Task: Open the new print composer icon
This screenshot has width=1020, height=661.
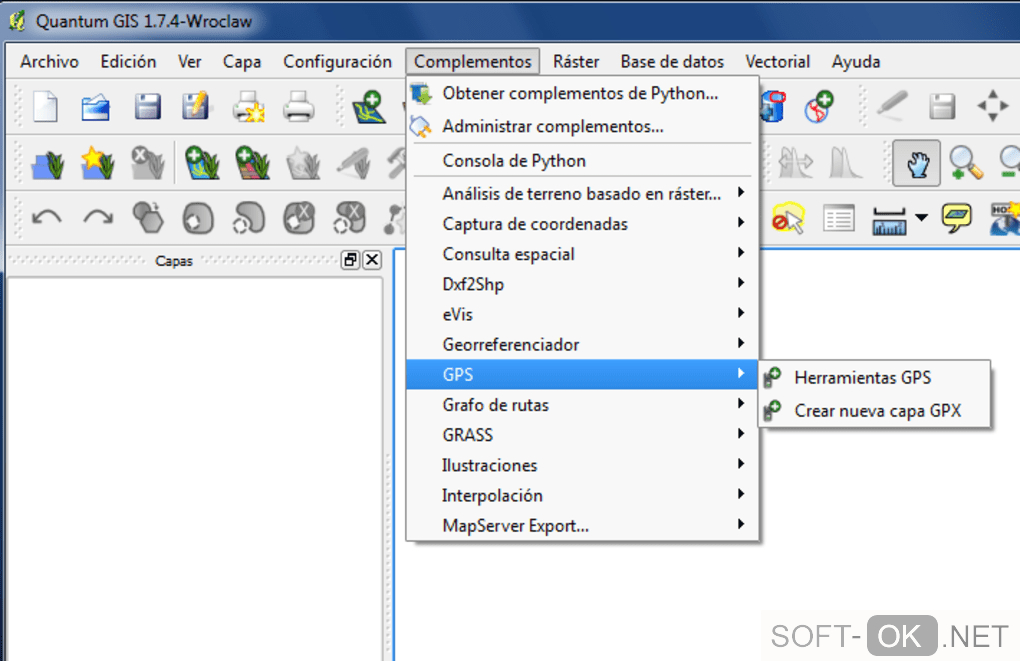Action: [x=248, y=107]
